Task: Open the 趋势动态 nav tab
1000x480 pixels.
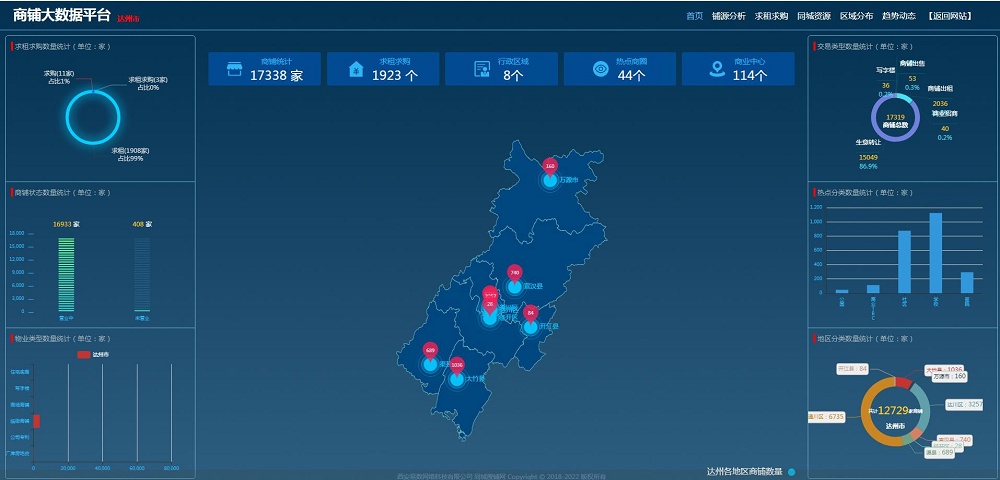Action: (x=899, y=16)
